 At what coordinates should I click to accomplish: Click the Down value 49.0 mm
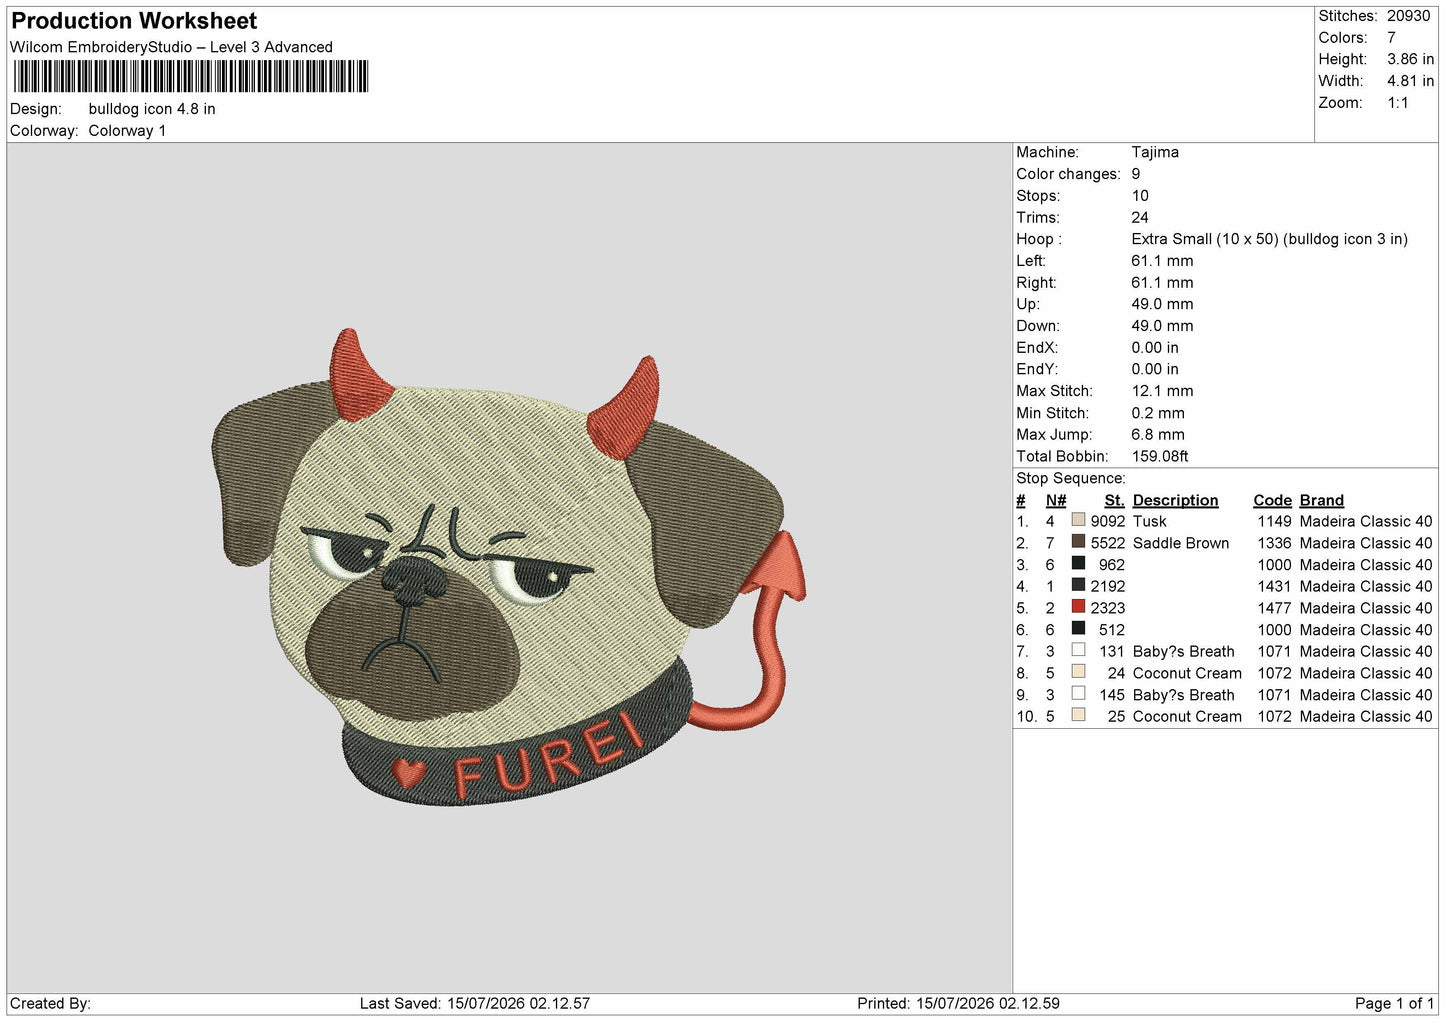click(x=1162, y=326)
